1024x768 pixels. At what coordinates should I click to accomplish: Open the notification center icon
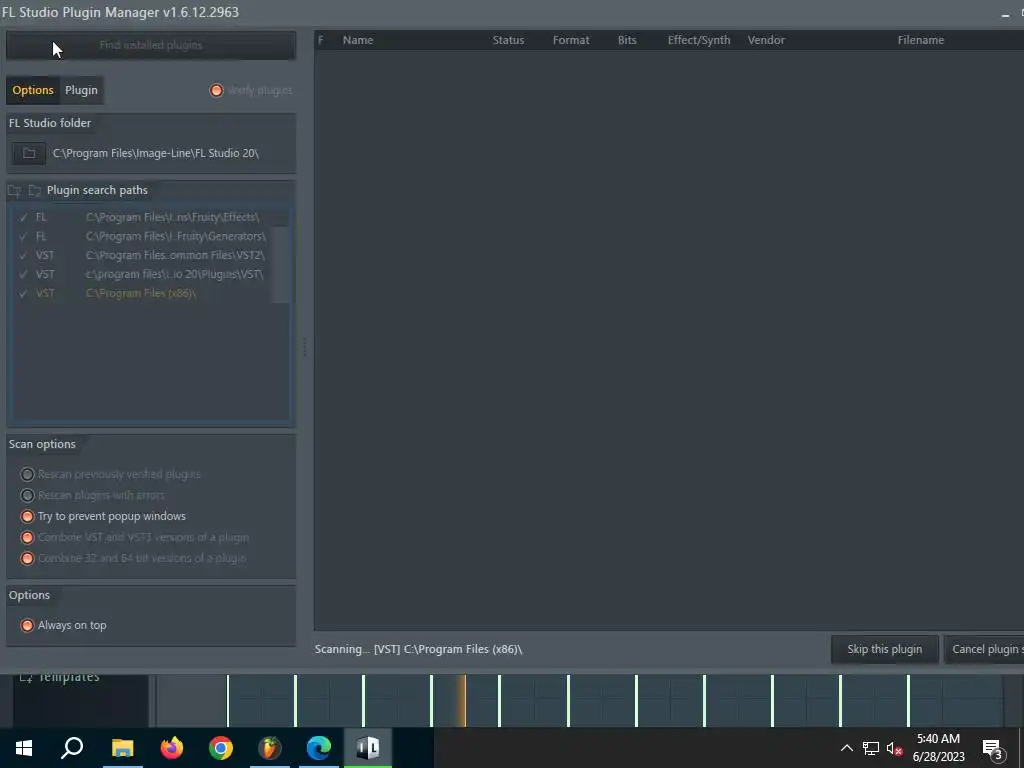tap(993, 748)
